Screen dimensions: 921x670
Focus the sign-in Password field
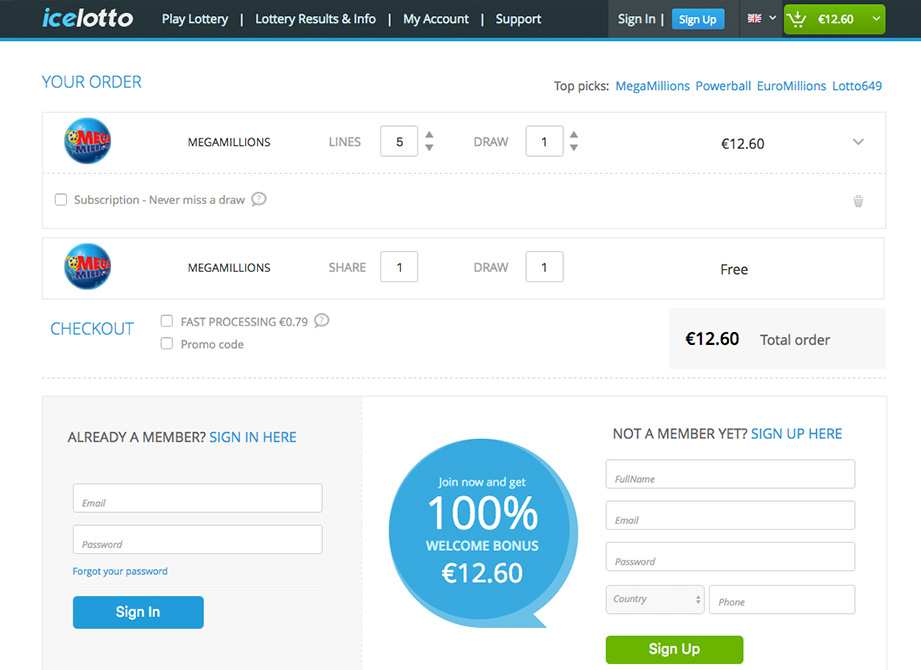pyautogui.click(x=197, y=539)
